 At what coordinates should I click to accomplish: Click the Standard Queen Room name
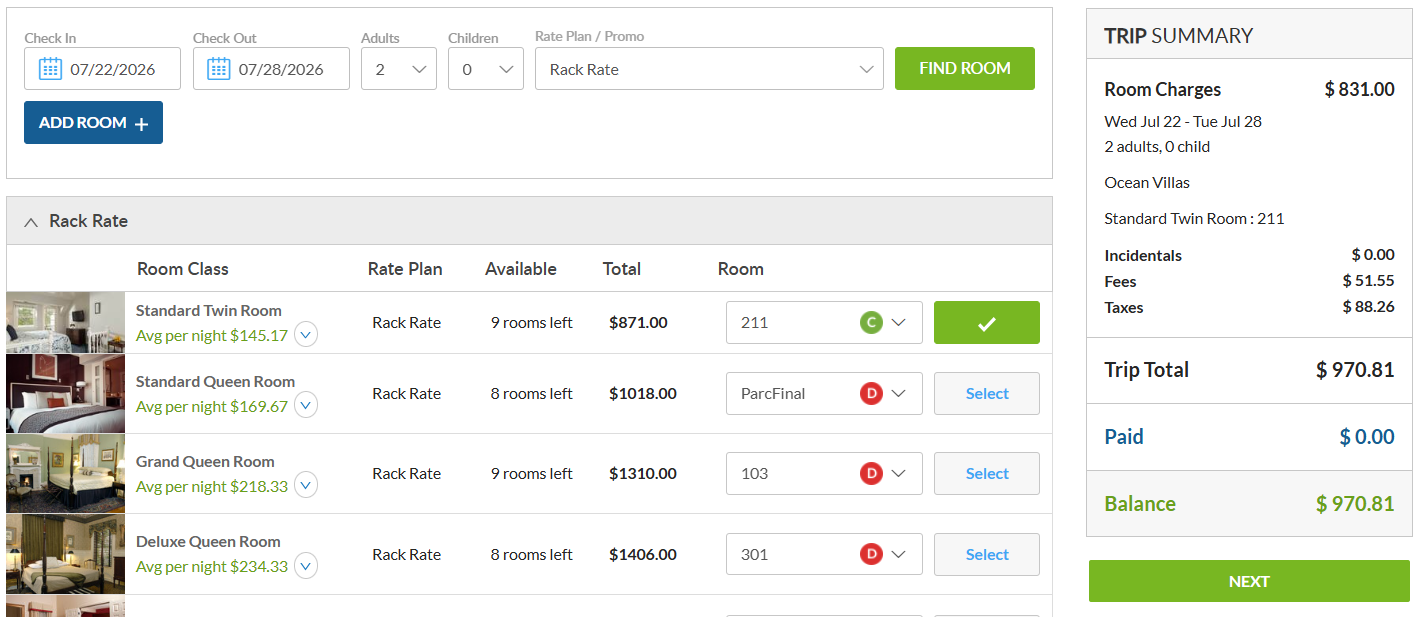tap(215, 381)
